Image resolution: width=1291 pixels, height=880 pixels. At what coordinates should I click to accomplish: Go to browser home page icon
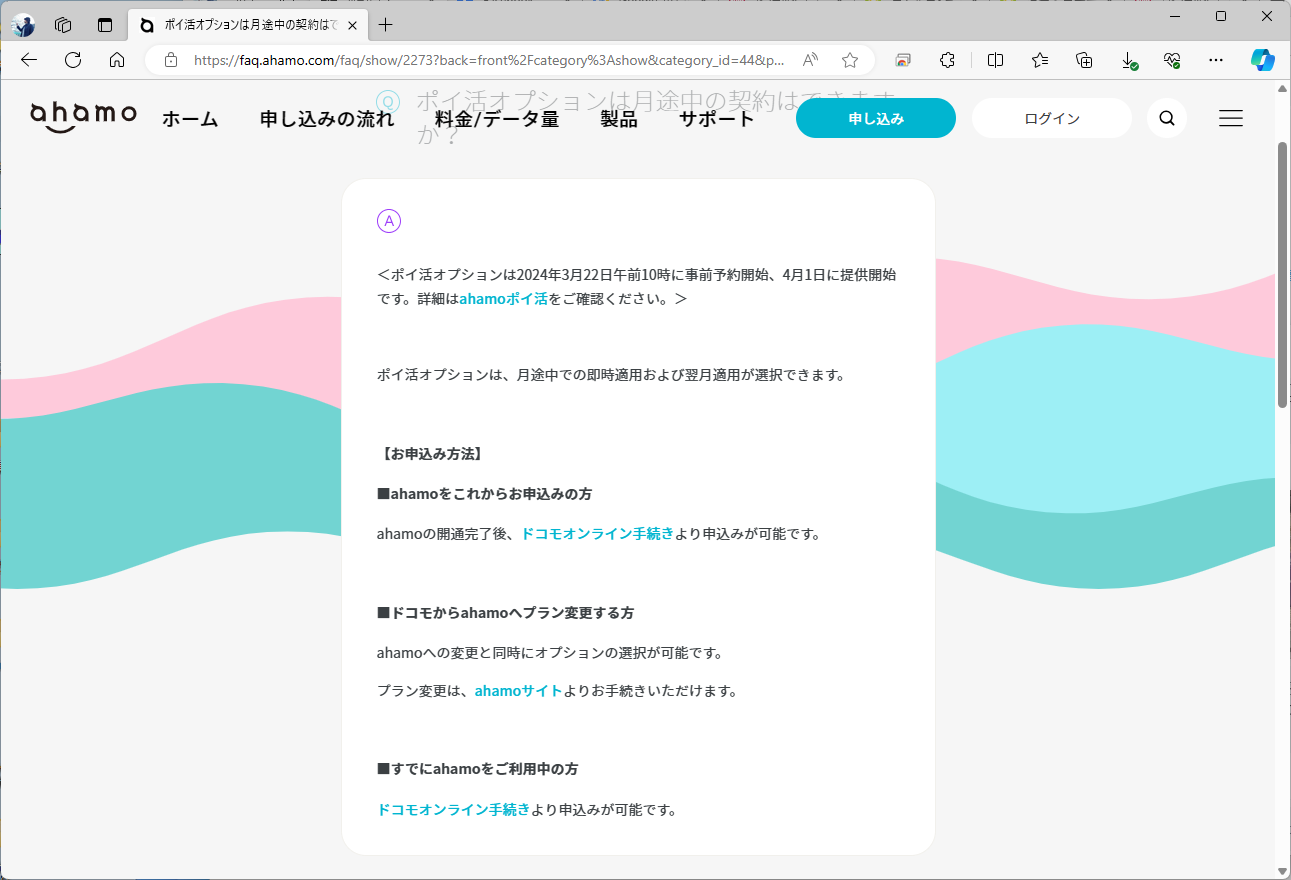[117, 60]
